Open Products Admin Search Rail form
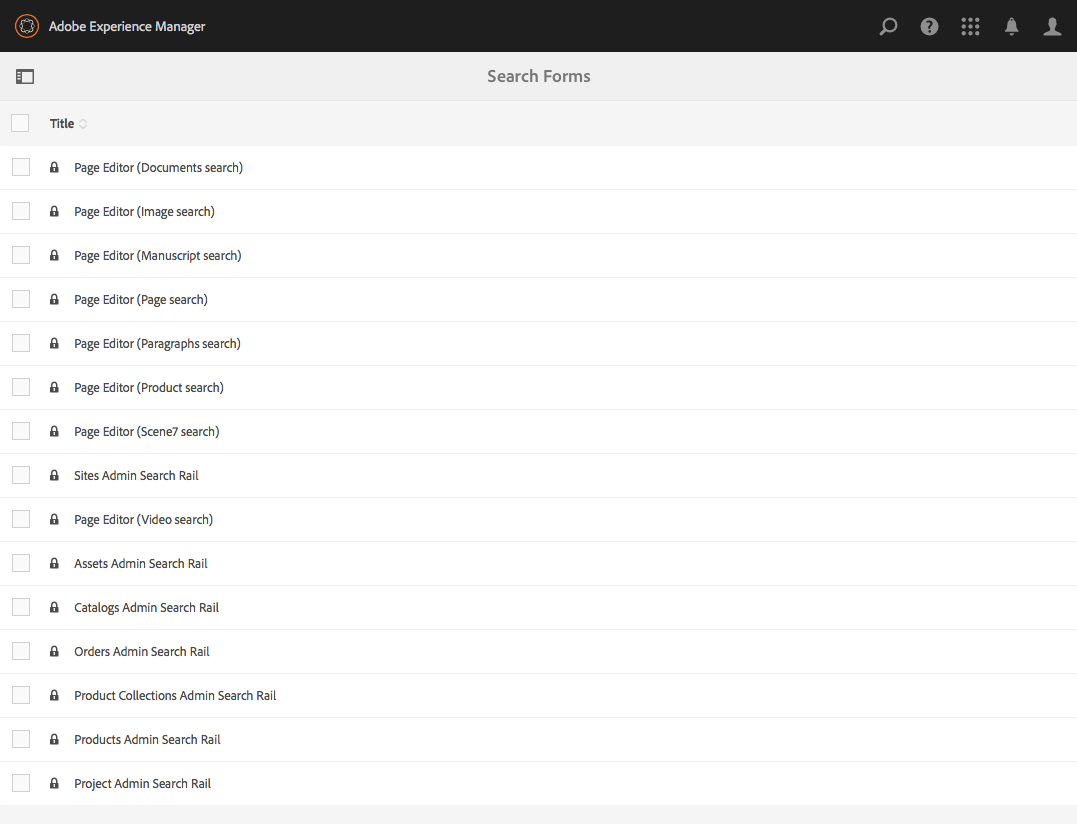Screen dimensions: 1077x824 click(x=147, y=739)
